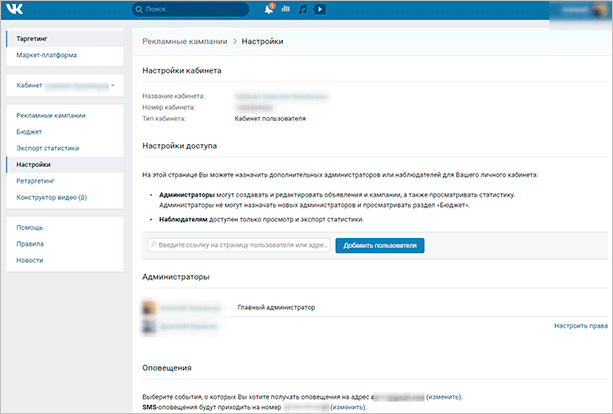Viewport: 613px width, 414px height.
Task: Open Ретаргетинг in the sidebar
Action: click(35, 181)
